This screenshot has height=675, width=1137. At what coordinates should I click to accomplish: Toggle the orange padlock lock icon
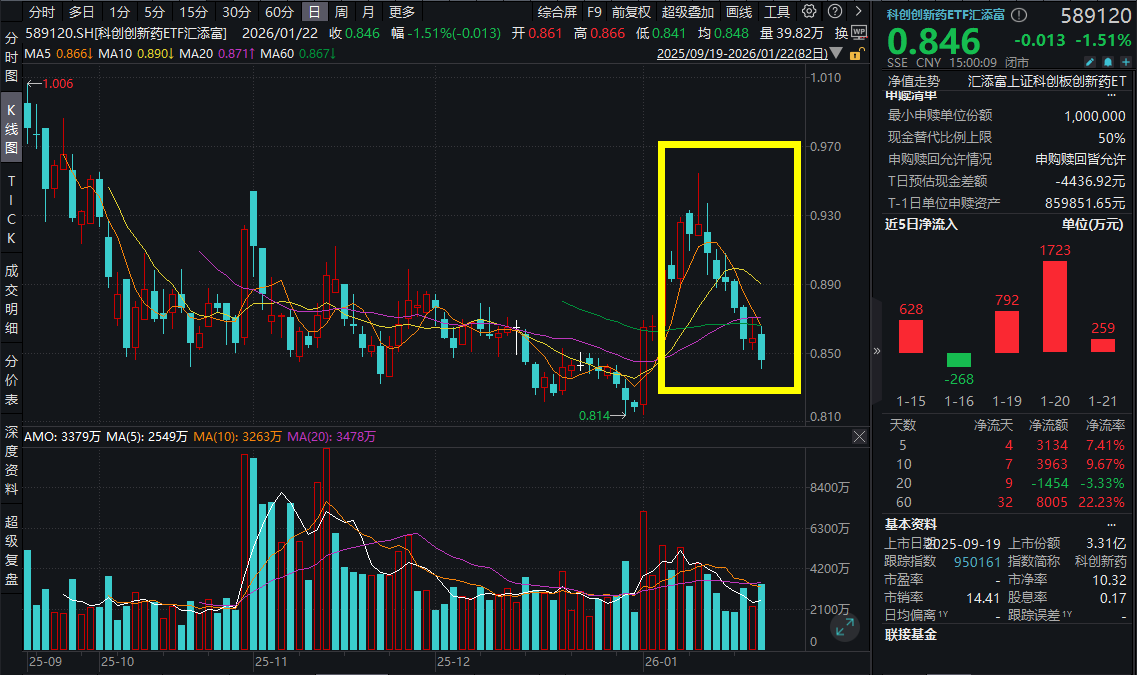(x=857, y=53)
